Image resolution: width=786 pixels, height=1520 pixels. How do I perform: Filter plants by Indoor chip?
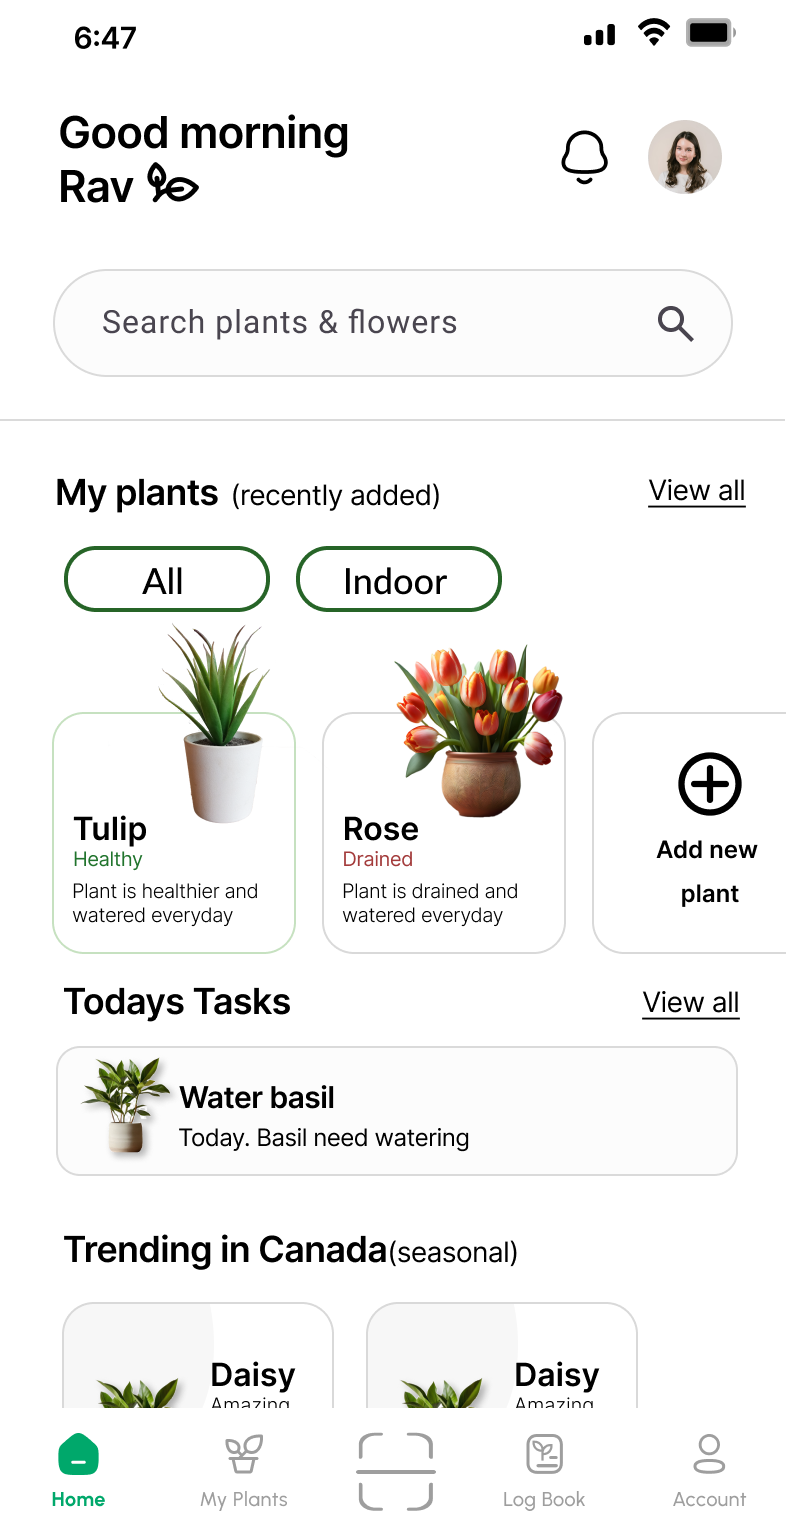(399, 580)
